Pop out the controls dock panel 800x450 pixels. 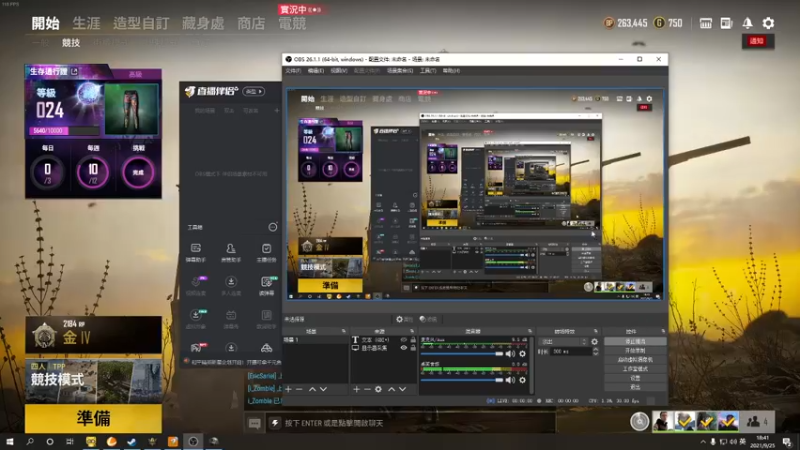pos(663,332)
